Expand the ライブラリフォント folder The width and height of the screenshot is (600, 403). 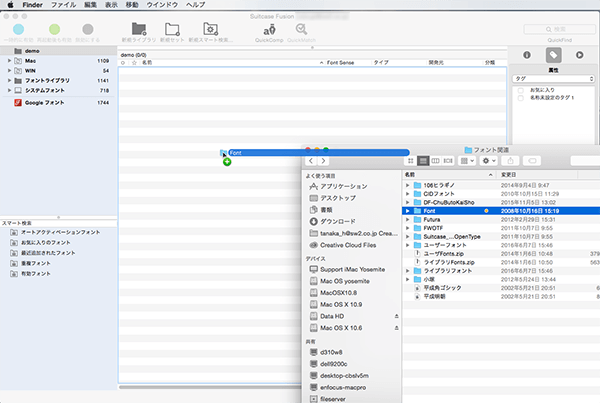[408, 271]
